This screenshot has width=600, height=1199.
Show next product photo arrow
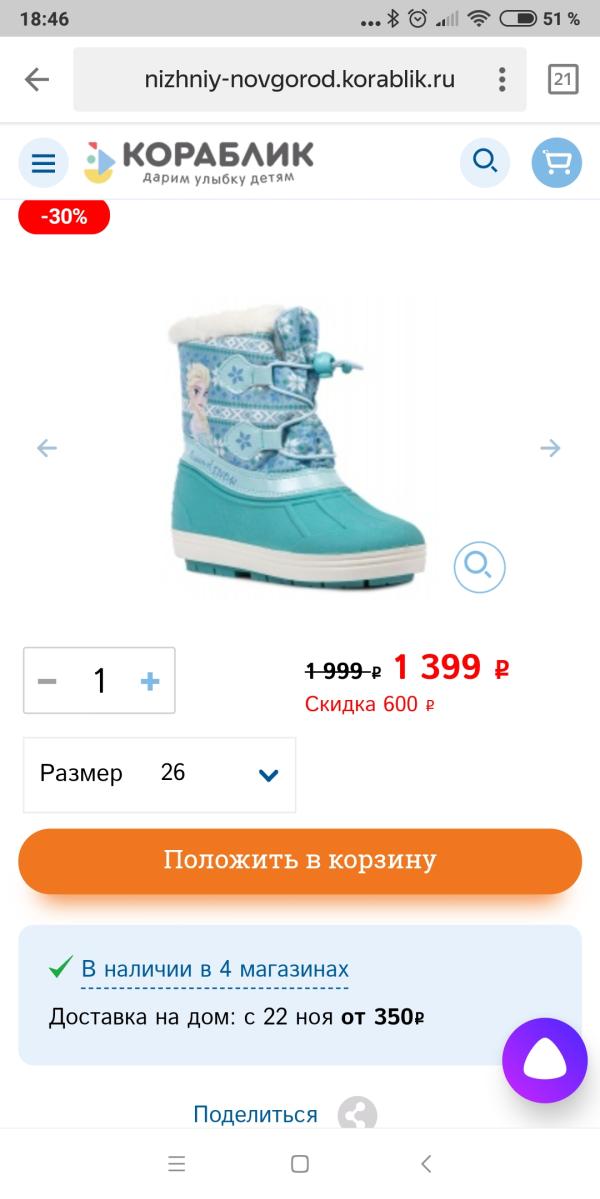pos(550,448)
